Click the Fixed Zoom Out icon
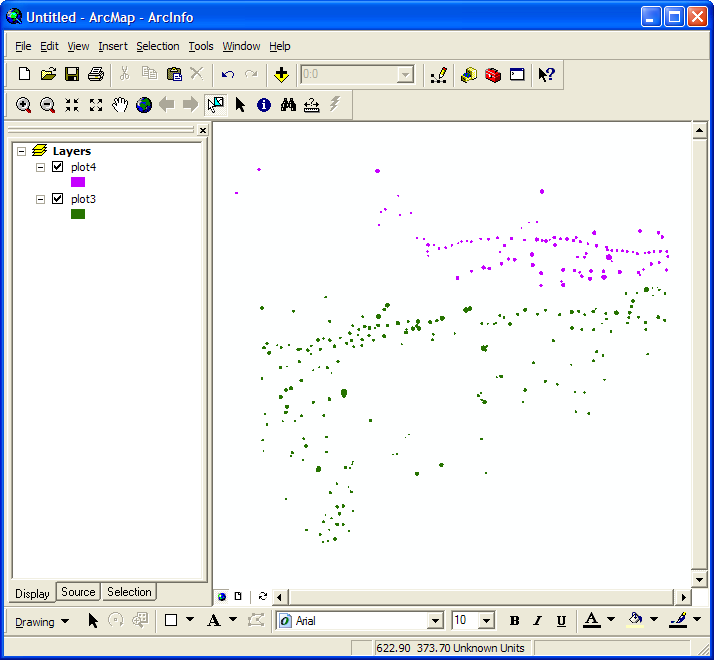This screenshot has height=660, width=714. 96,105
